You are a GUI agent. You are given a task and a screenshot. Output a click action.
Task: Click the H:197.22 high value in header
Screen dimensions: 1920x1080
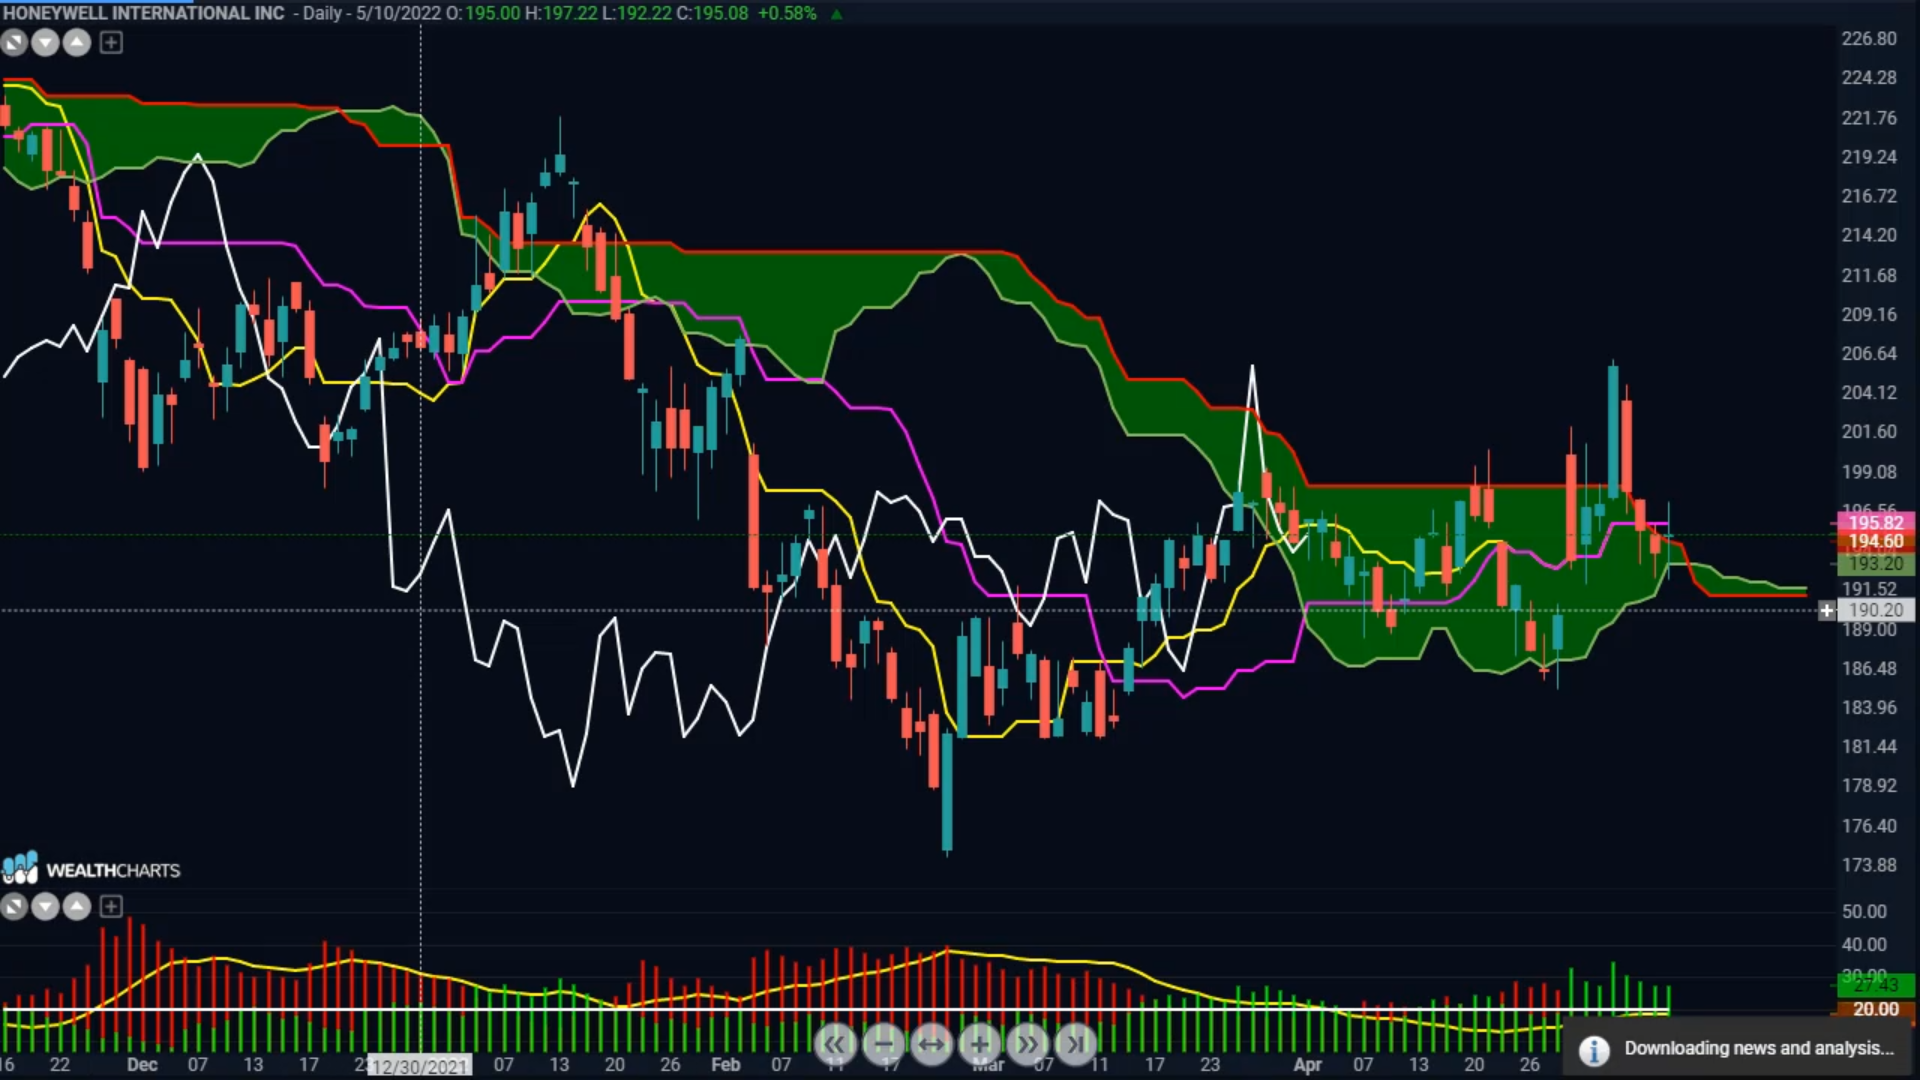561,13
